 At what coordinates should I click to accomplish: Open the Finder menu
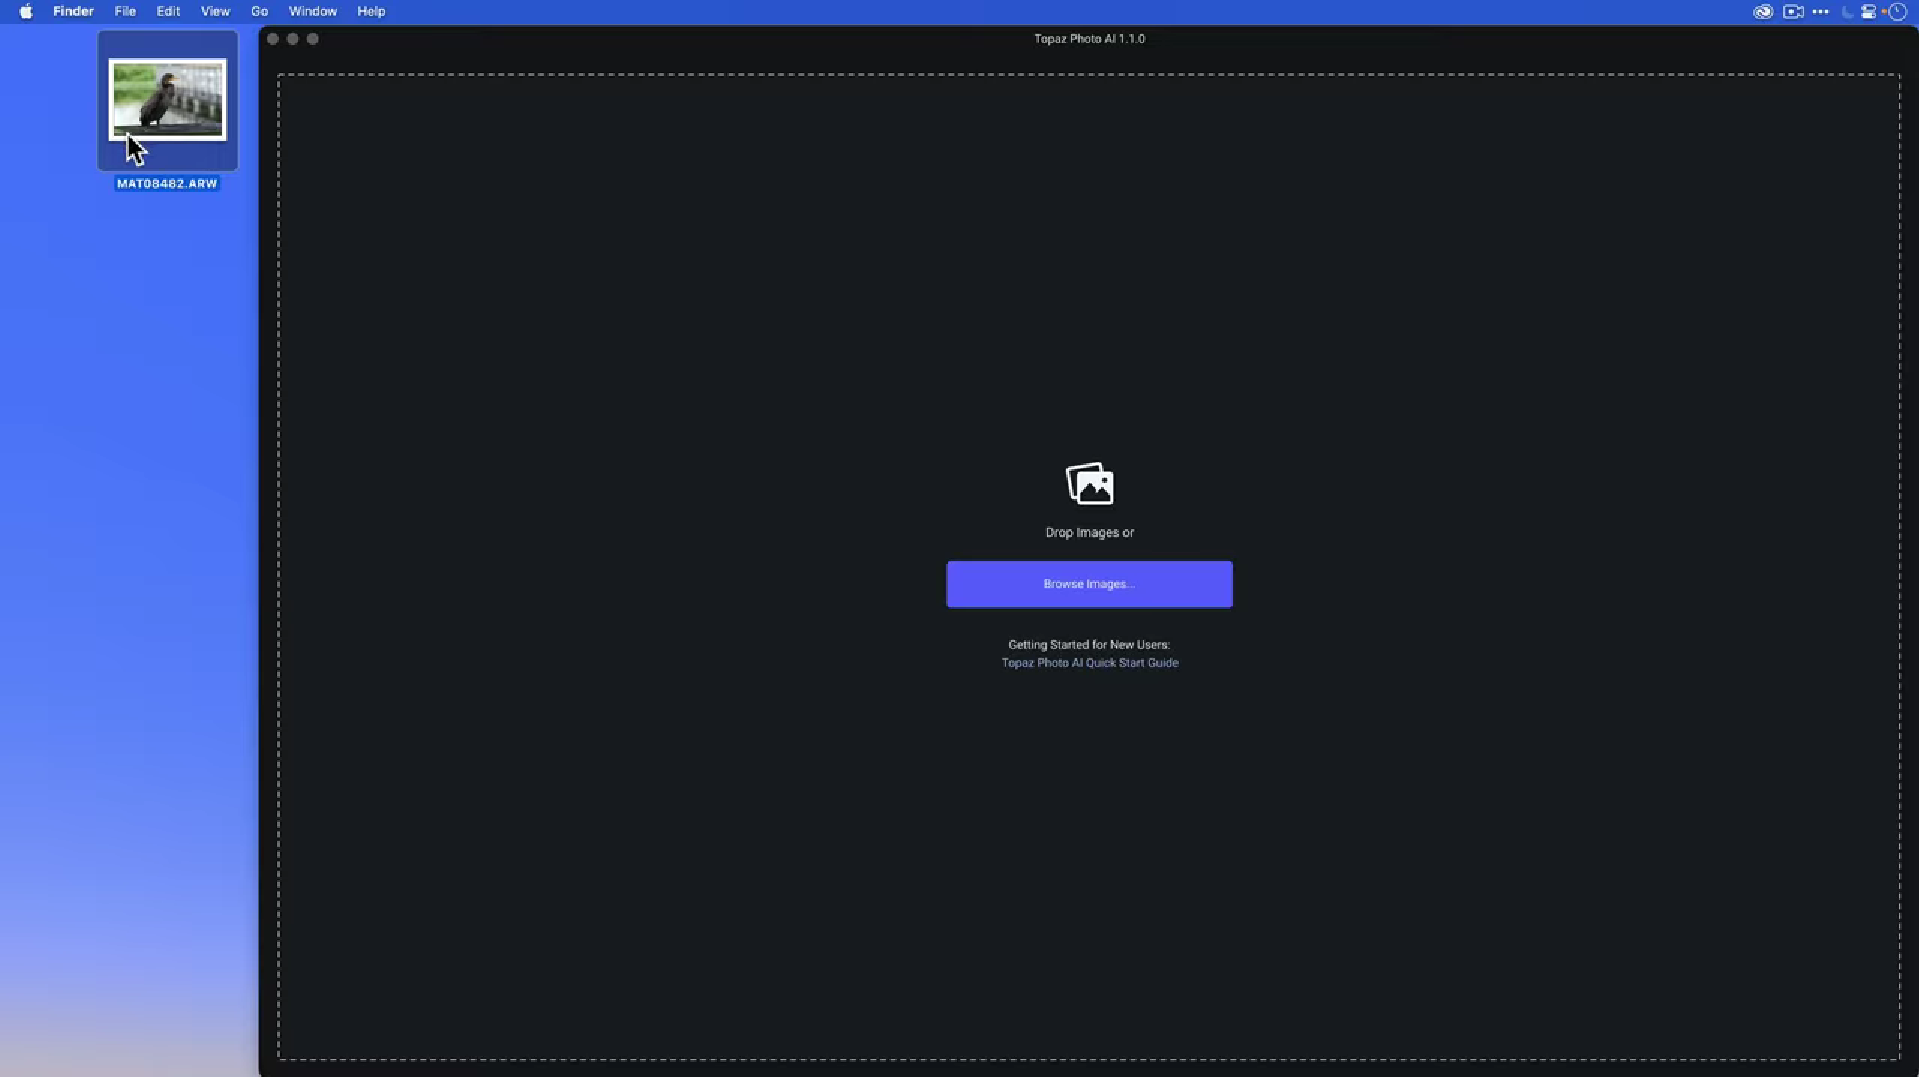coord(73,12)
